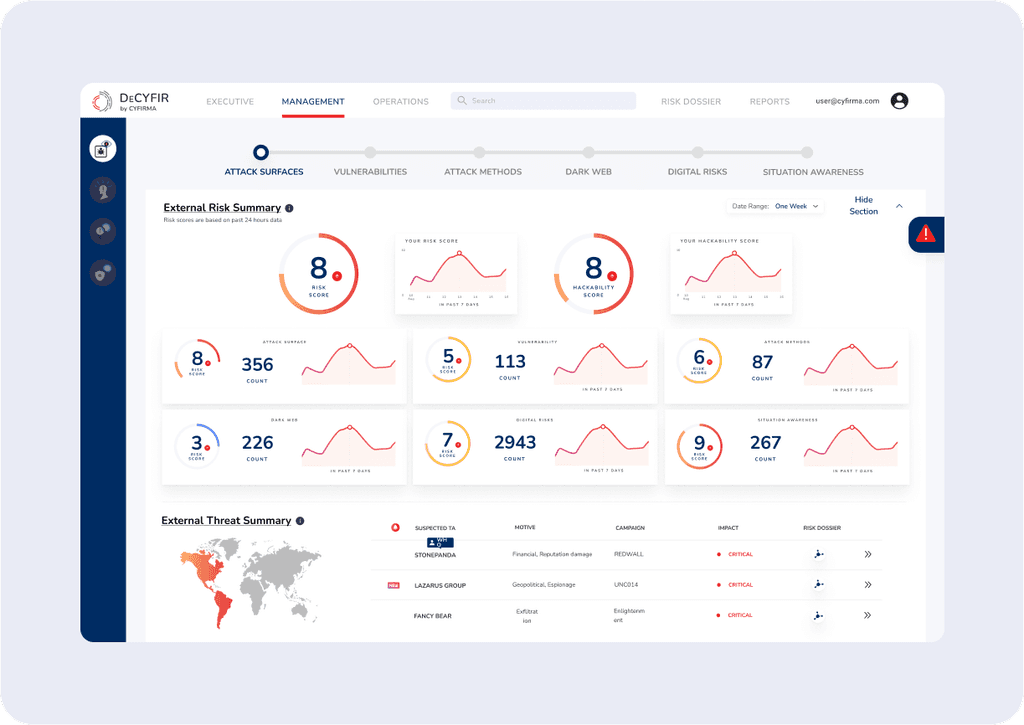Click the world threat map
This screenshot has width=1024, height=725.
pos(251,583)
